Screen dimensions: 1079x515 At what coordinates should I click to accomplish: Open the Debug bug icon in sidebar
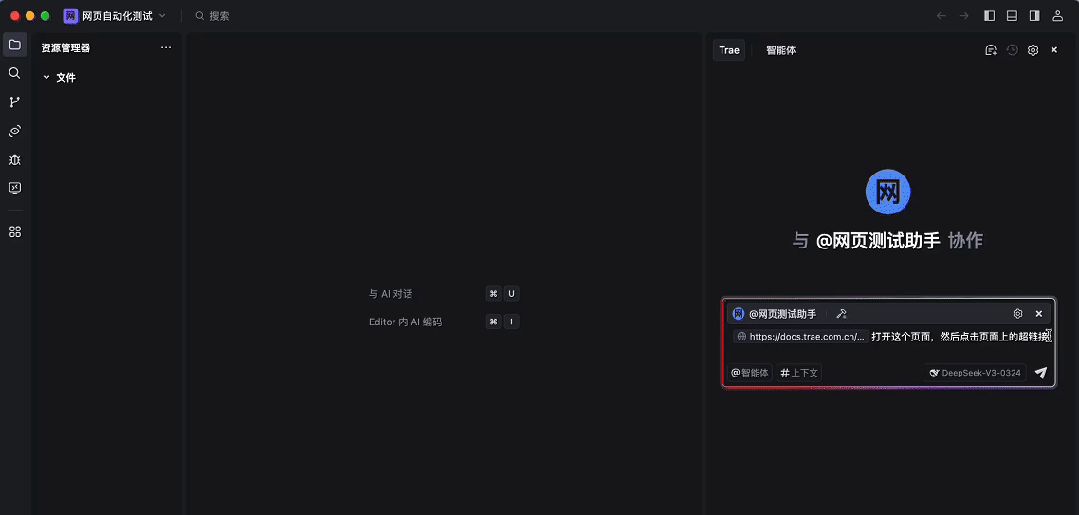point(15,160)
